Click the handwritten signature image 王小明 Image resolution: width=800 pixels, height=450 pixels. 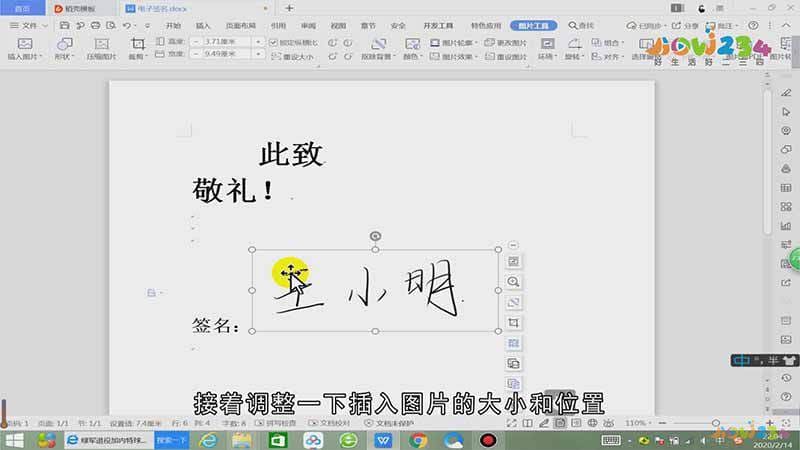pos(375,290)
